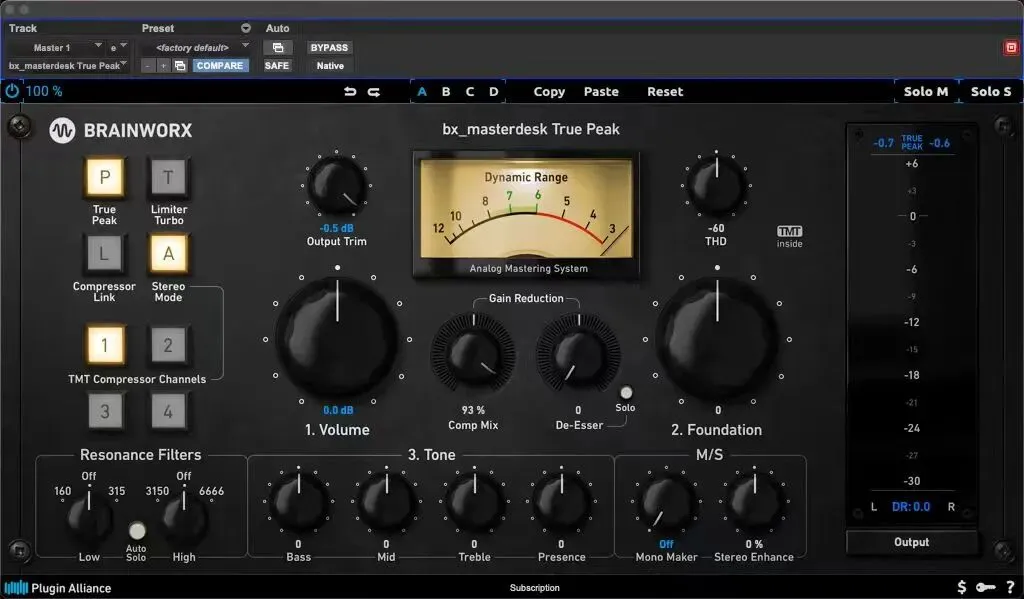
Task: Click the redo arrow icon
Action: click(x=374, y=91)
